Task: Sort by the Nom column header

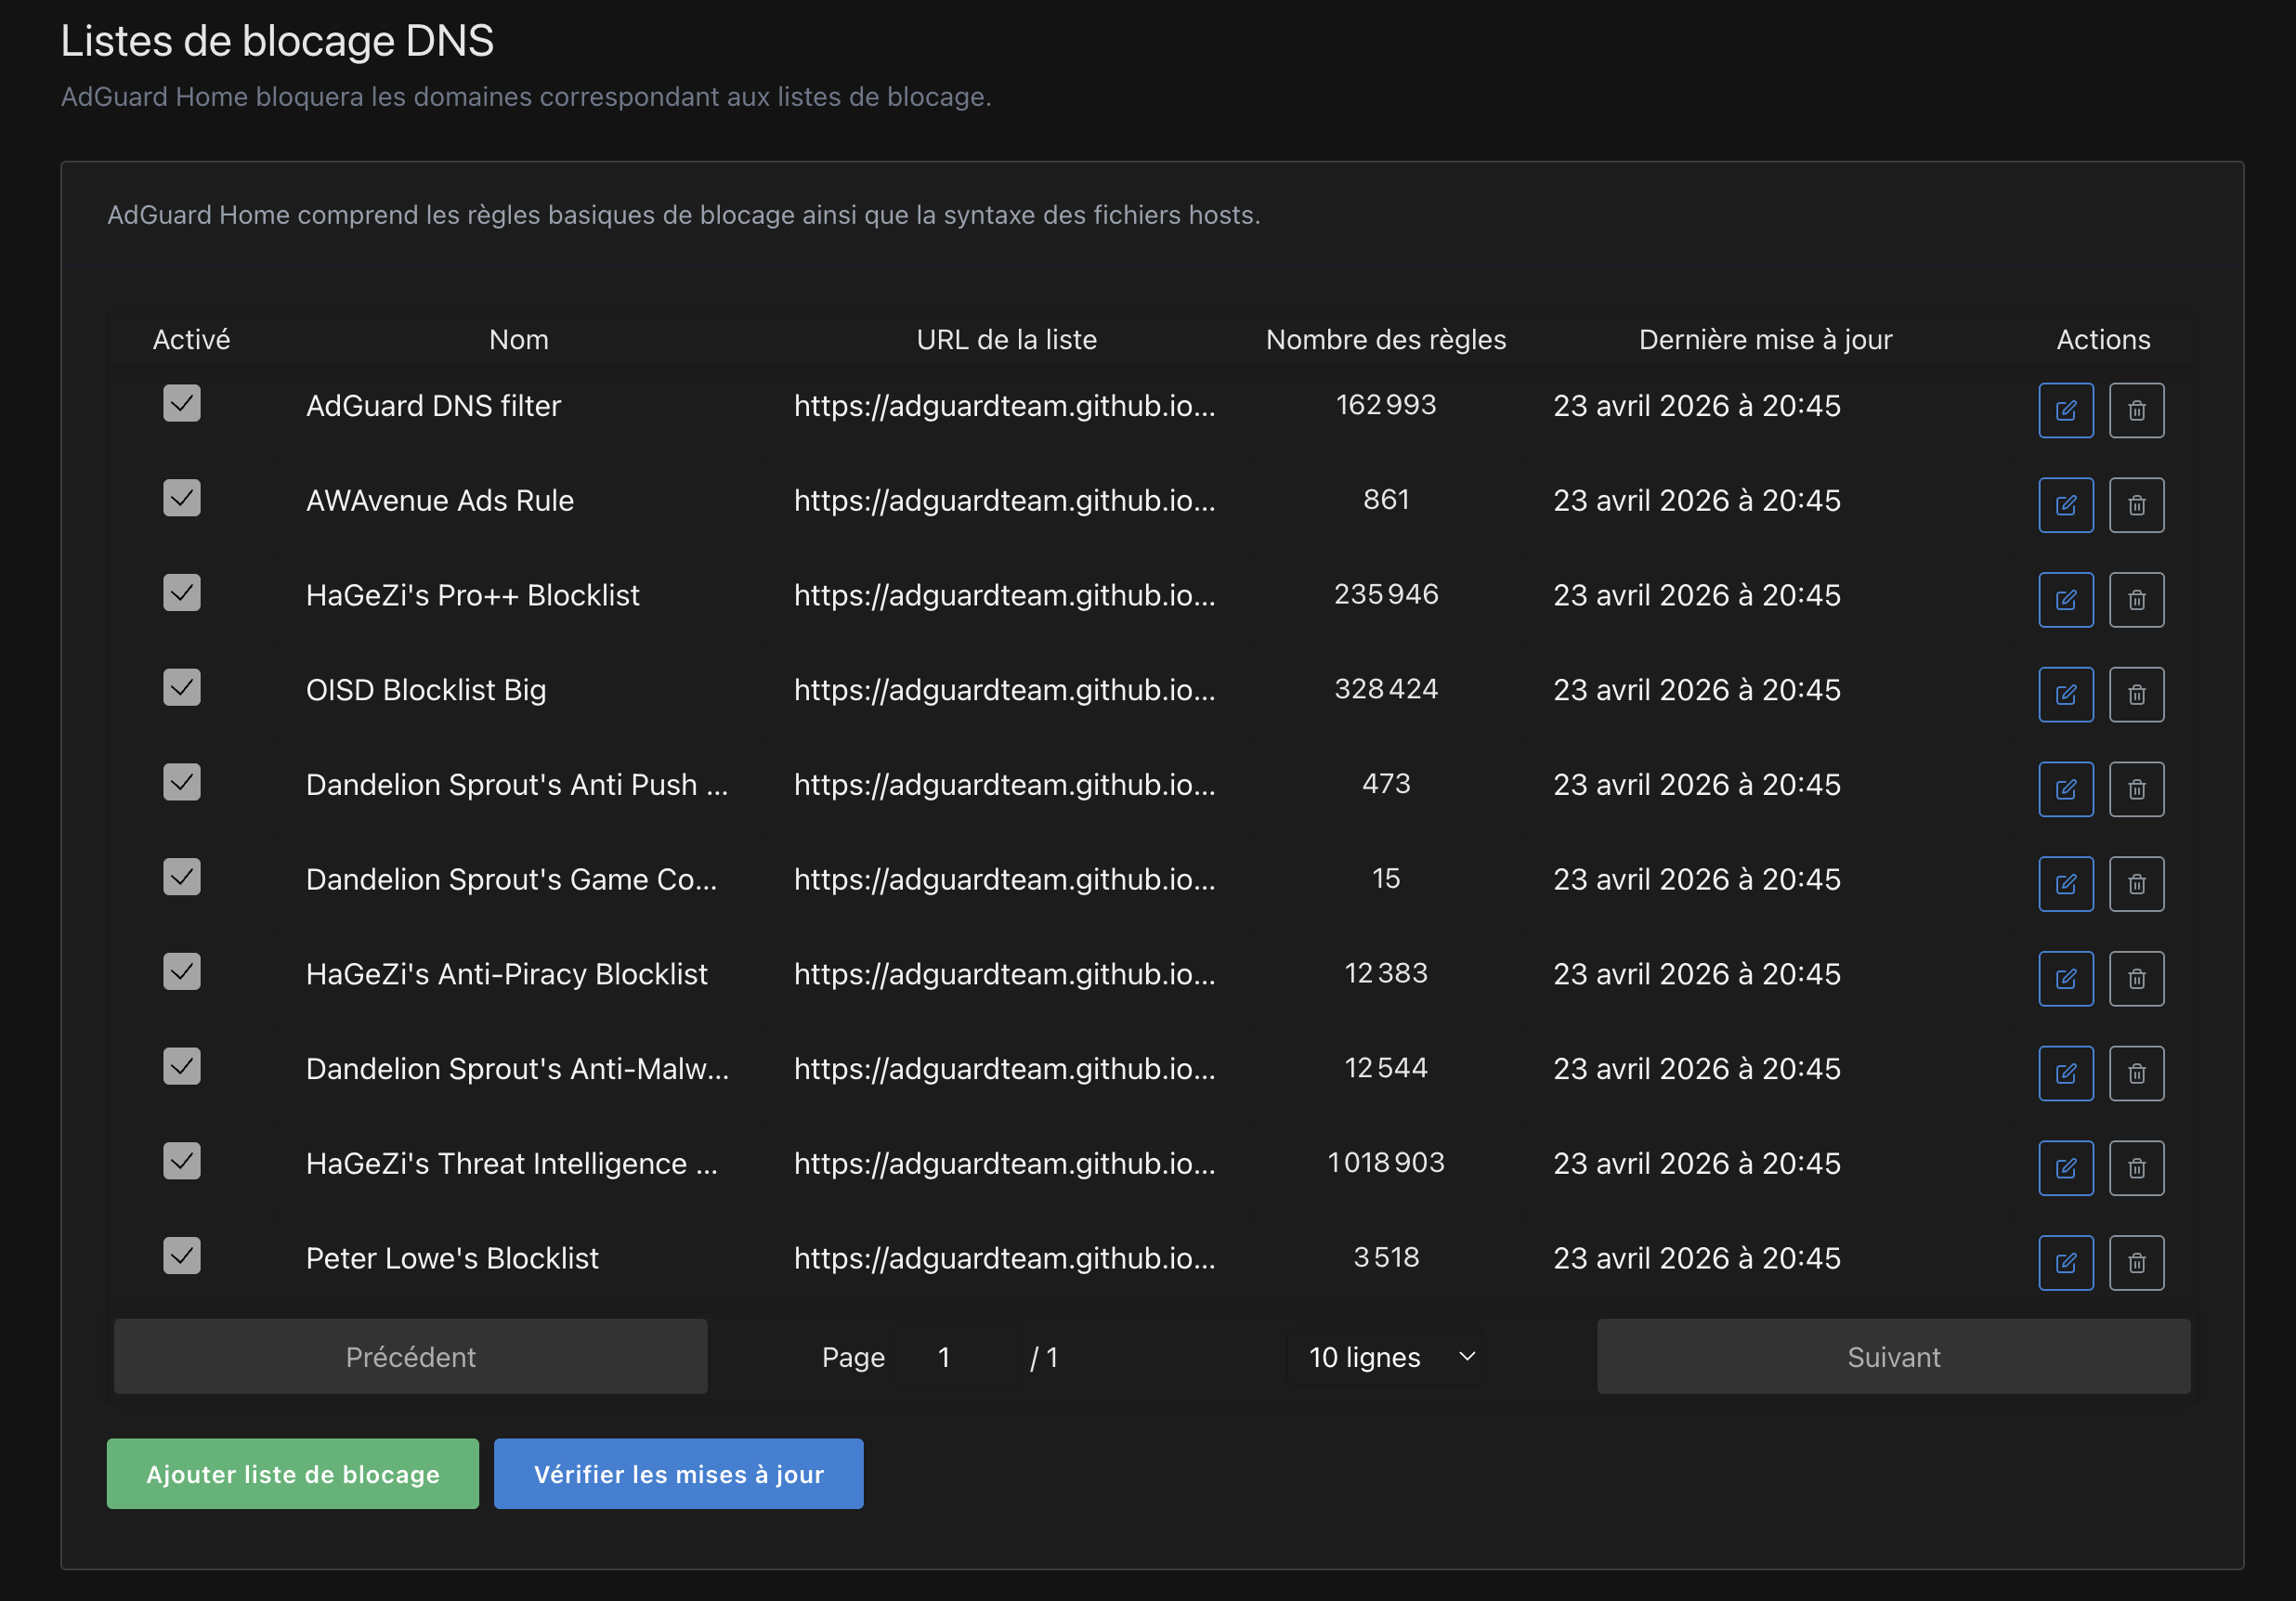Action: [519, 340]
